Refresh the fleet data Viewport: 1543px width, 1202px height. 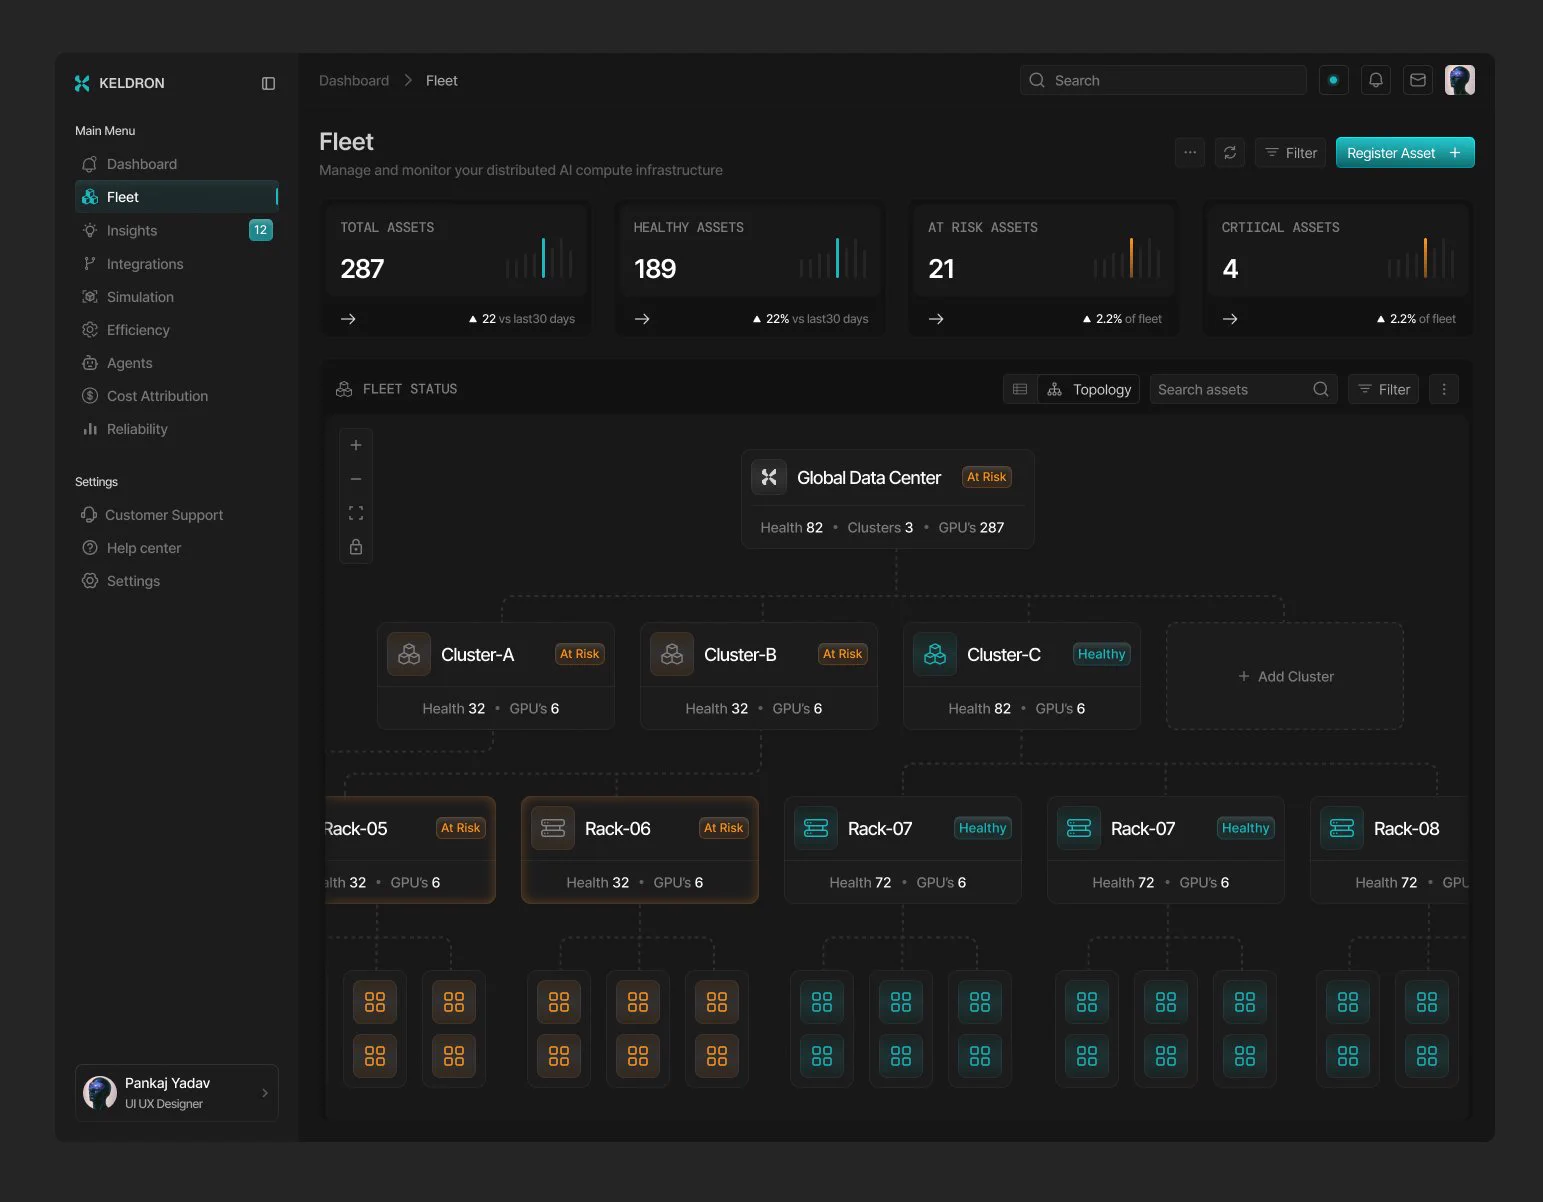(x=1230, y=153)
